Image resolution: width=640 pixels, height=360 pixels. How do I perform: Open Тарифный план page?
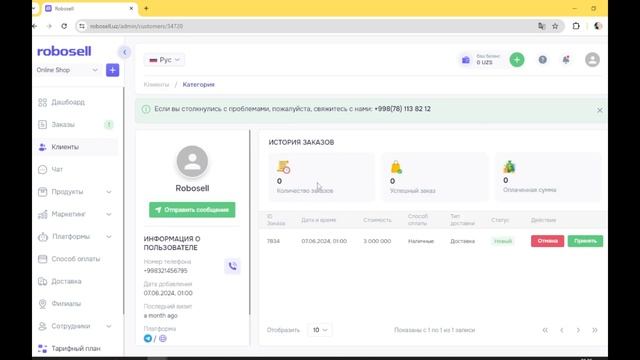pos(76,349)
